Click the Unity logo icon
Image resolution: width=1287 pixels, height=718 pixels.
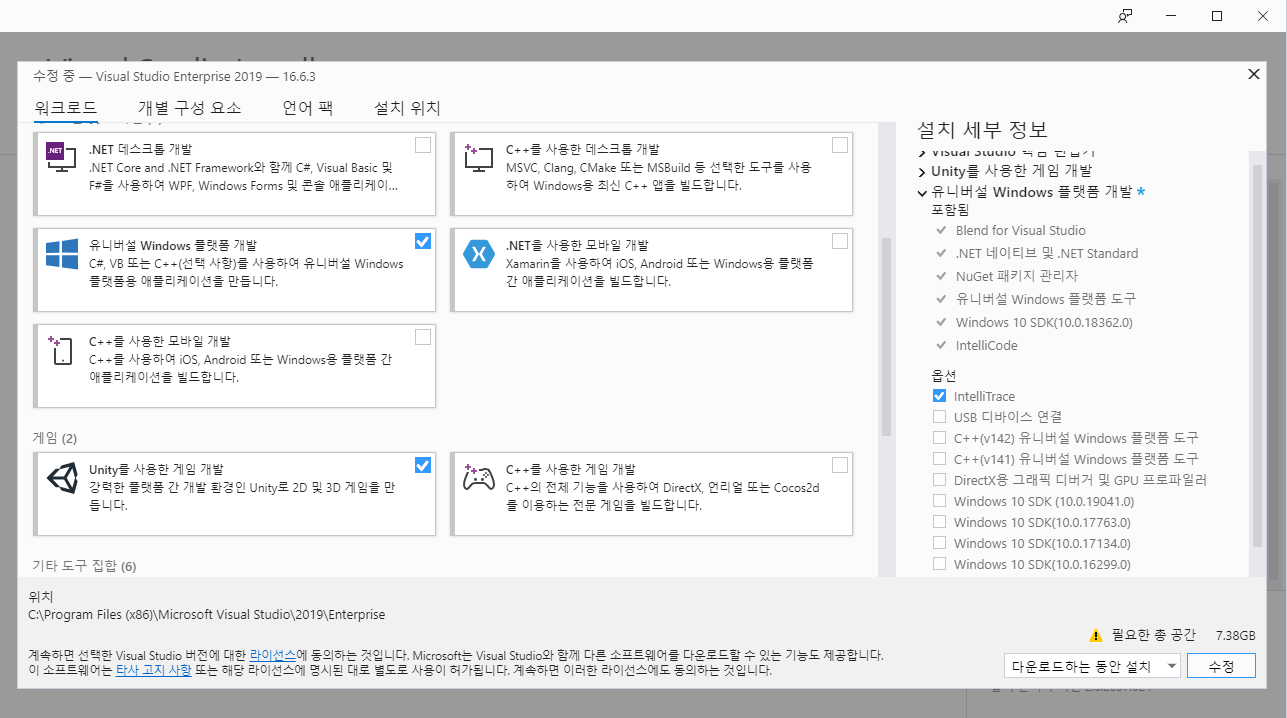tap(62, 478)
